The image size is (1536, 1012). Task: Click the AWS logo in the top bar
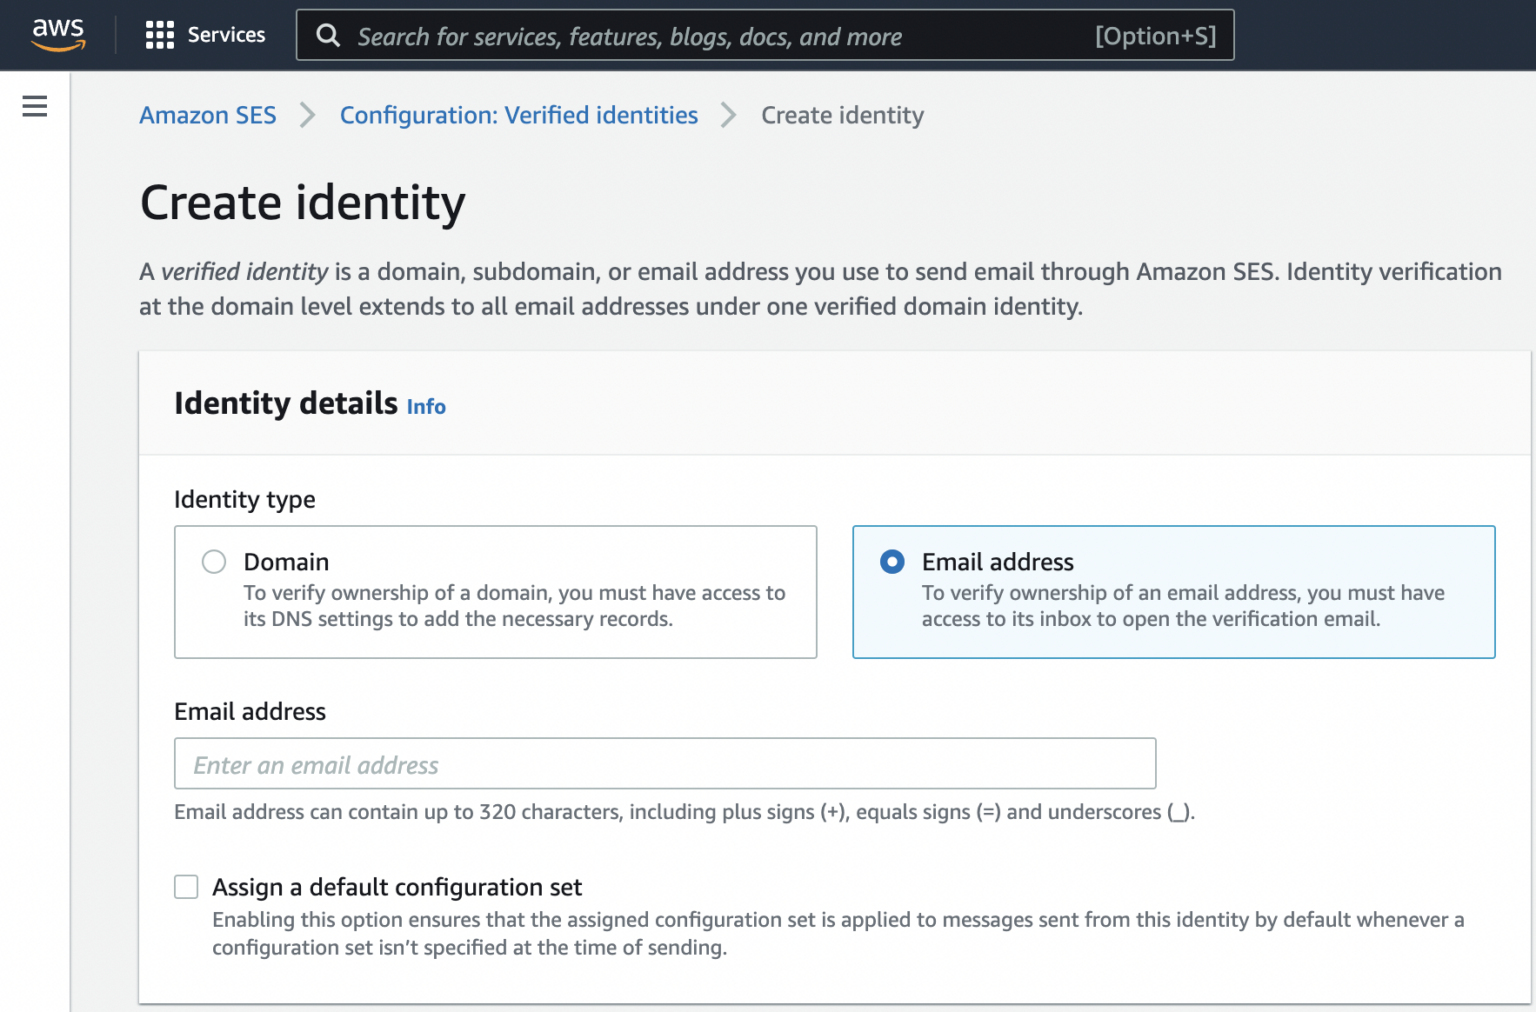pyautogui.click(x=57, y=33)
